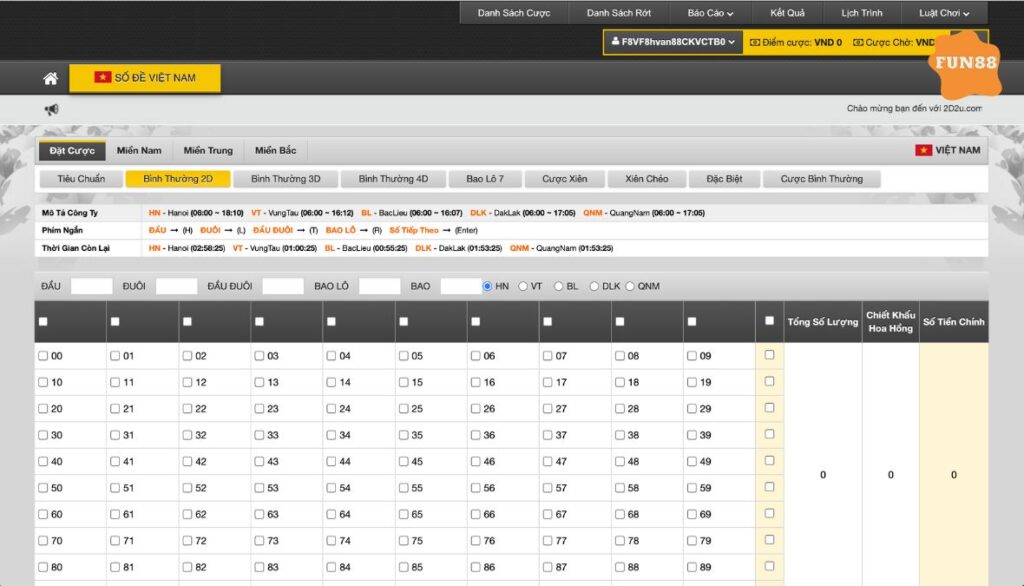Select the Cược Bình Thường bet type
Screen dimensions: 1024x586
(x=822, y=179)
